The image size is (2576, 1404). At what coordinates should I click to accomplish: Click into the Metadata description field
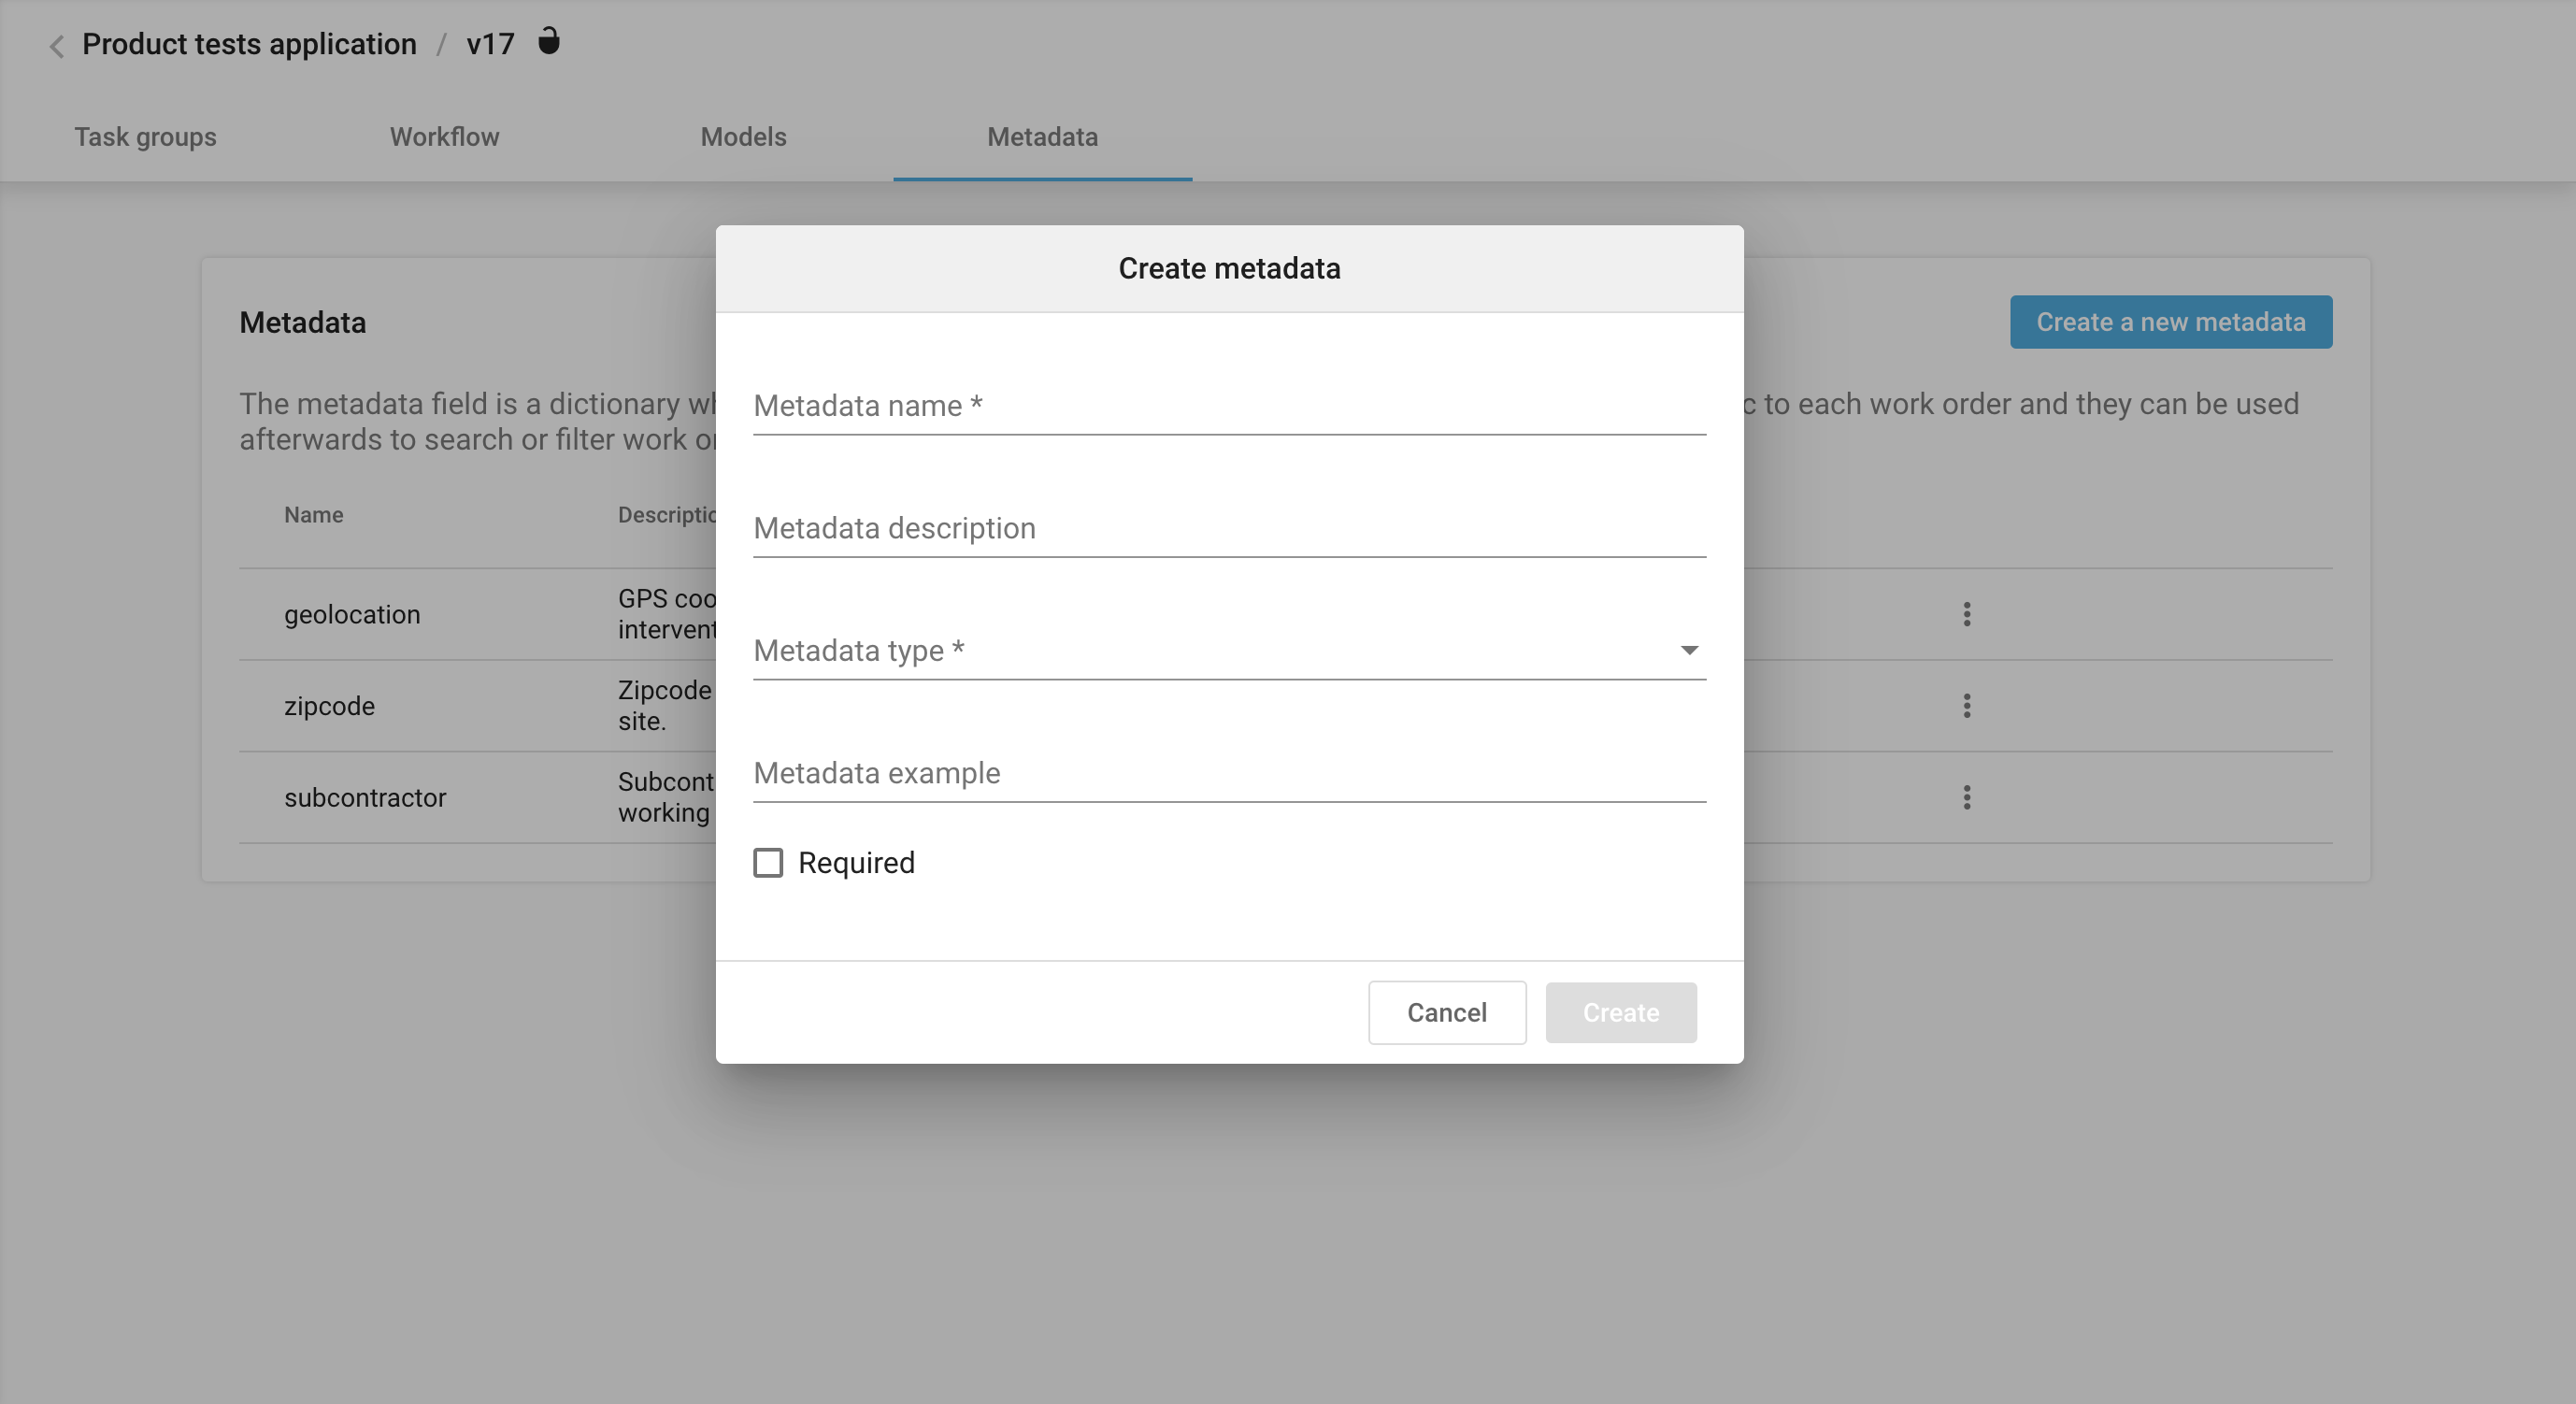[x=1228, y=528]
